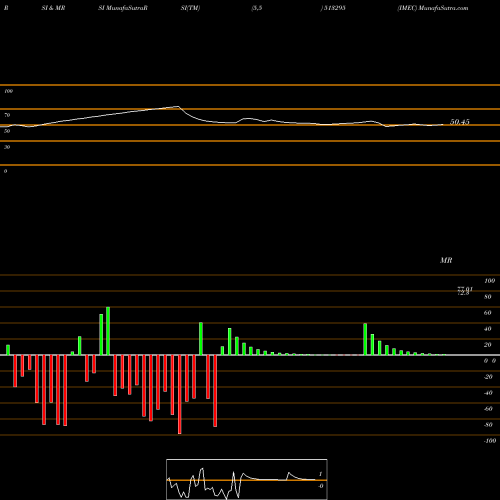Click the 513293 stock code text
The width and height of the screenshot is (500, 500).
pos(334,8)
